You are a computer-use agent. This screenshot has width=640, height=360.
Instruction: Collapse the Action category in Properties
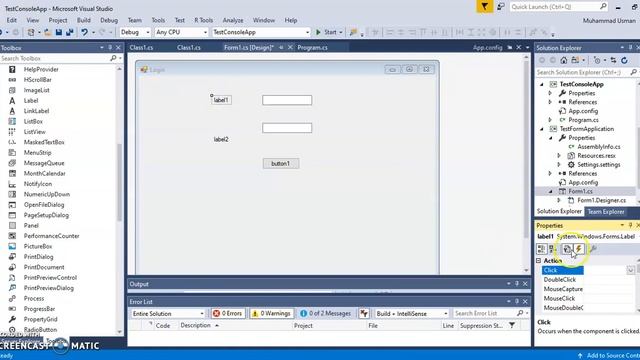tap(539, 260)
